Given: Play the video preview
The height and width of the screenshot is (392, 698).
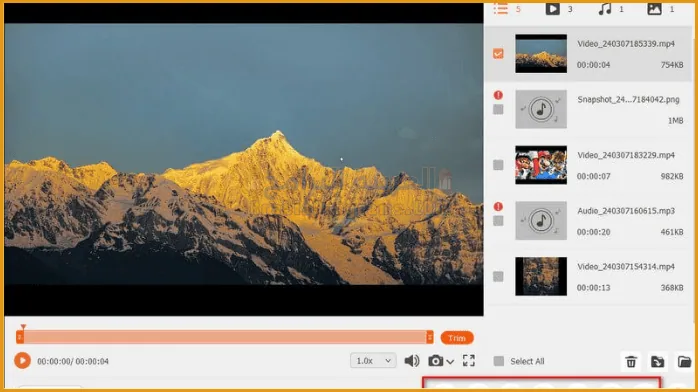Looking at the screenshot, I should point(22,360).
